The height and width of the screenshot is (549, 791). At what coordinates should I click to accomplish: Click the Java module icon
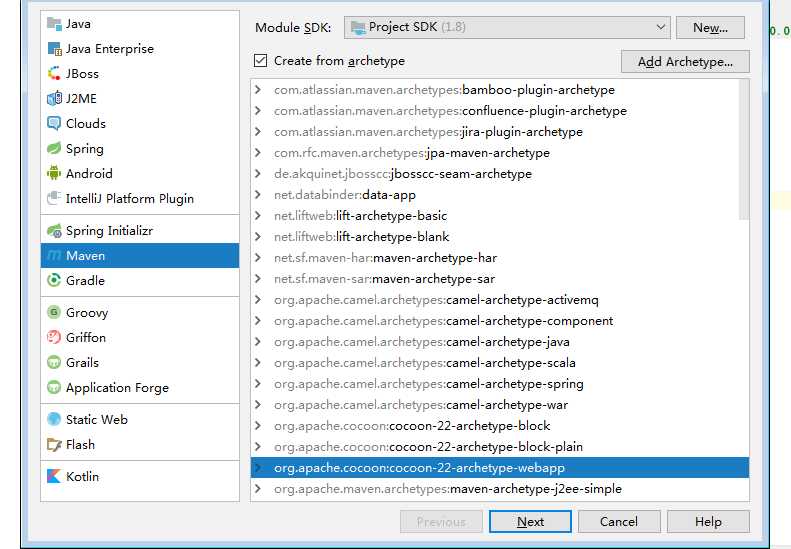[54, 24]
